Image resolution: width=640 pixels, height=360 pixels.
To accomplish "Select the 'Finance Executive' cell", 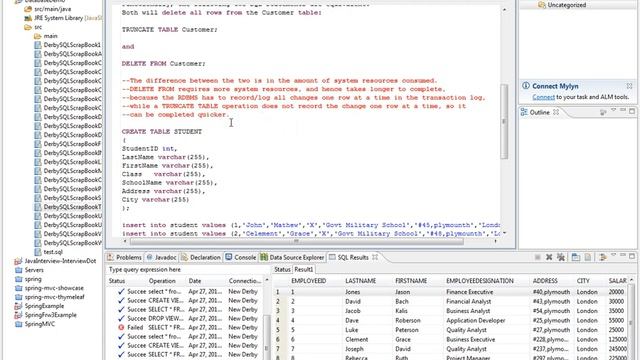I will click(x=469, y=292).
